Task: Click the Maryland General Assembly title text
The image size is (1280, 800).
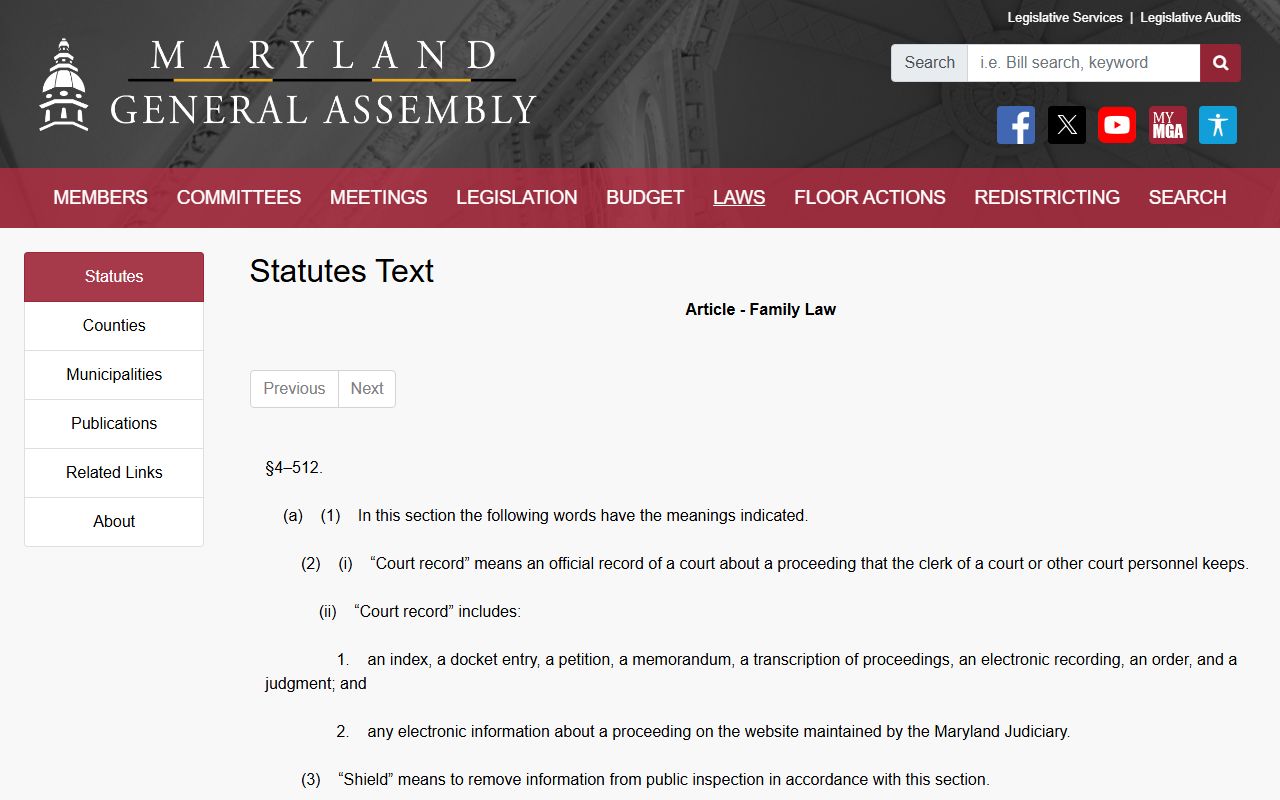Action: 323,84
